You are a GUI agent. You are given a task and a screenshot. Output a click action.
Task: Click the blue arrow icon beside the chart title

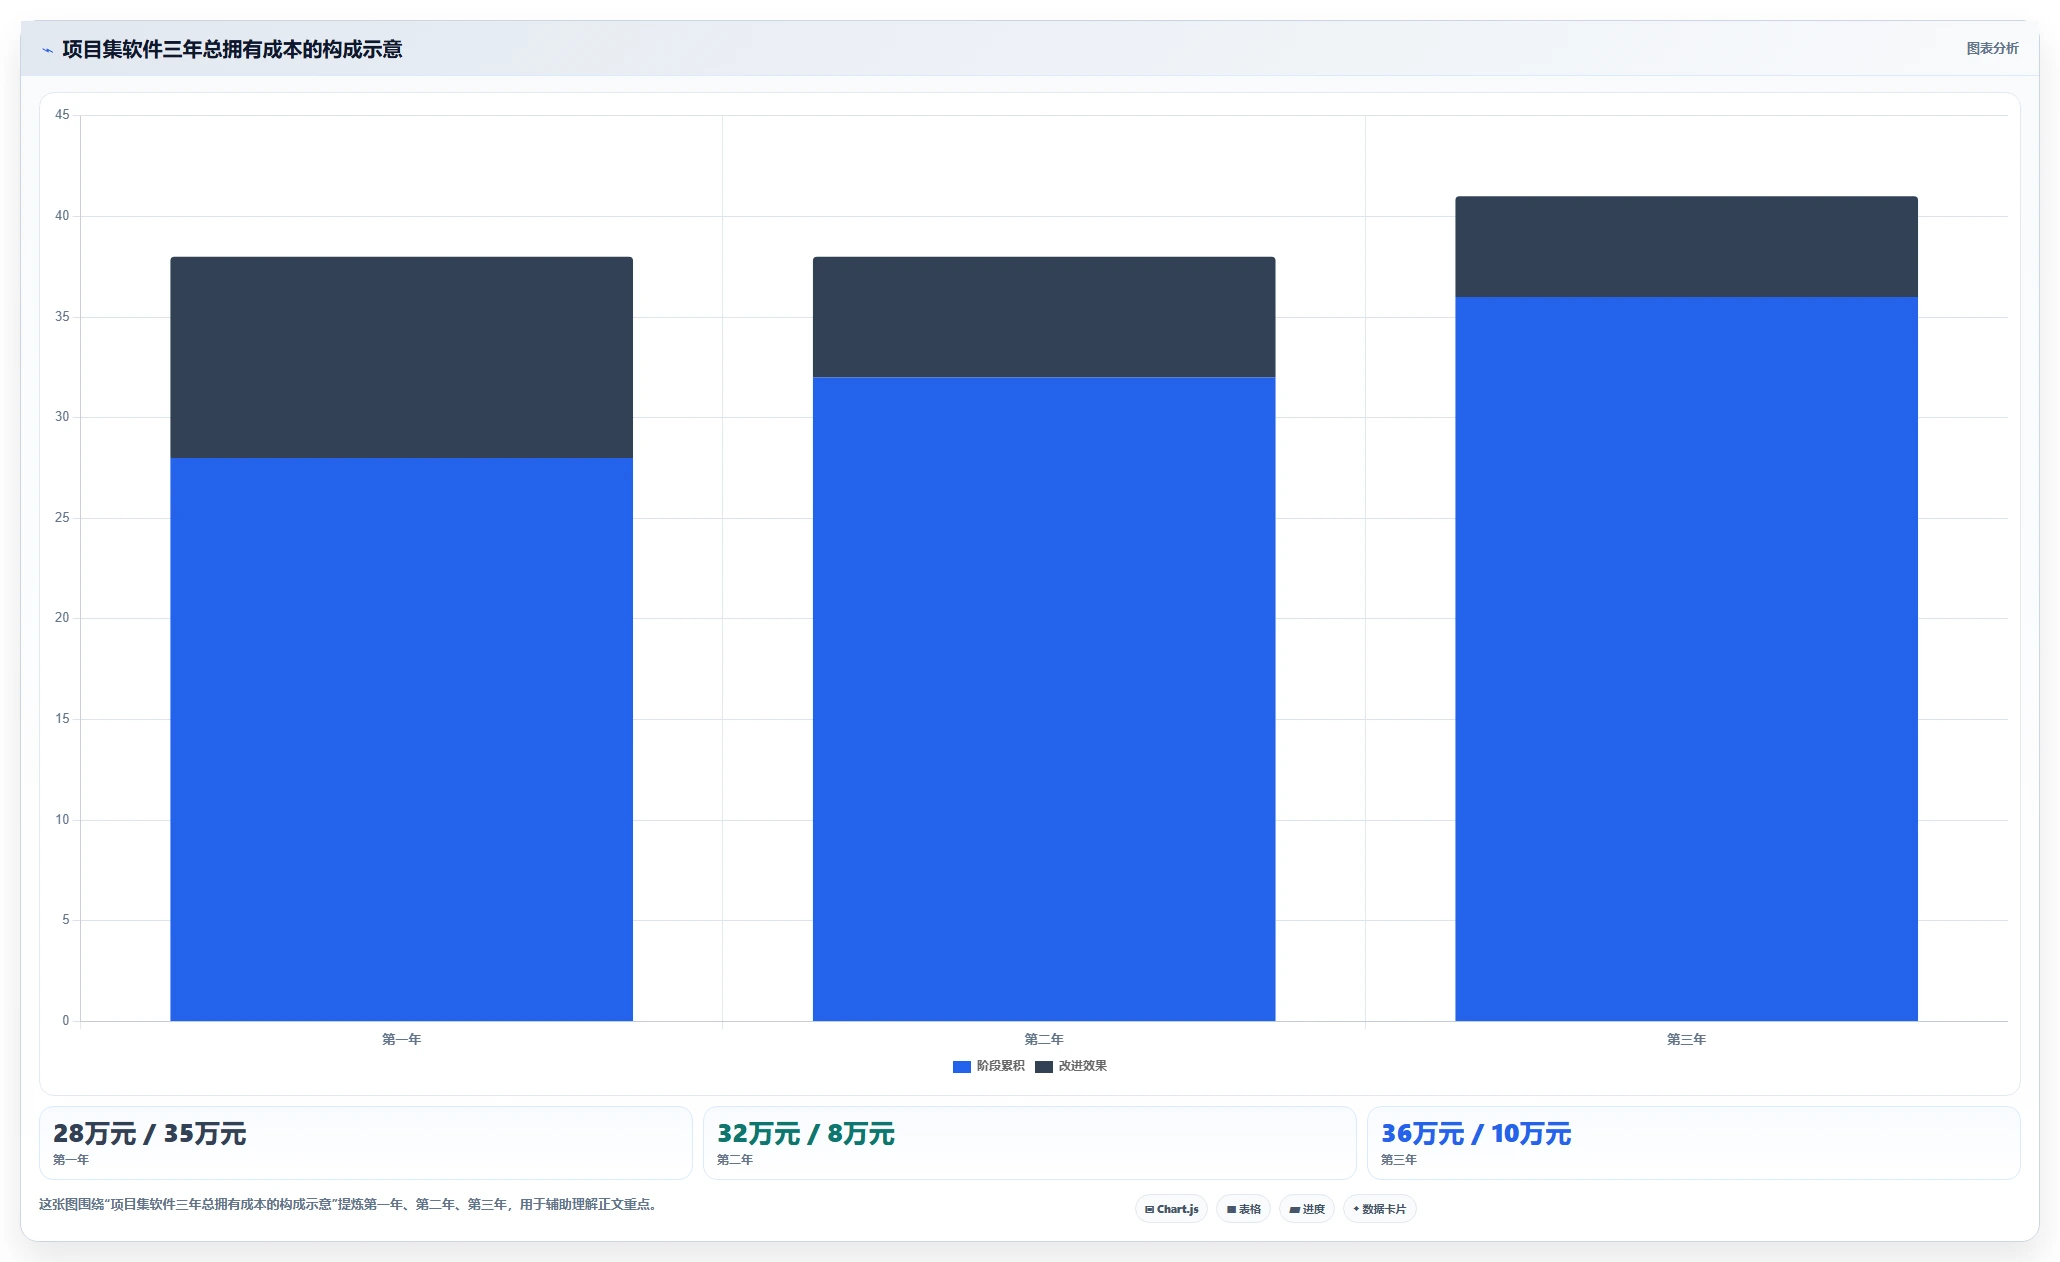[47, 50]
